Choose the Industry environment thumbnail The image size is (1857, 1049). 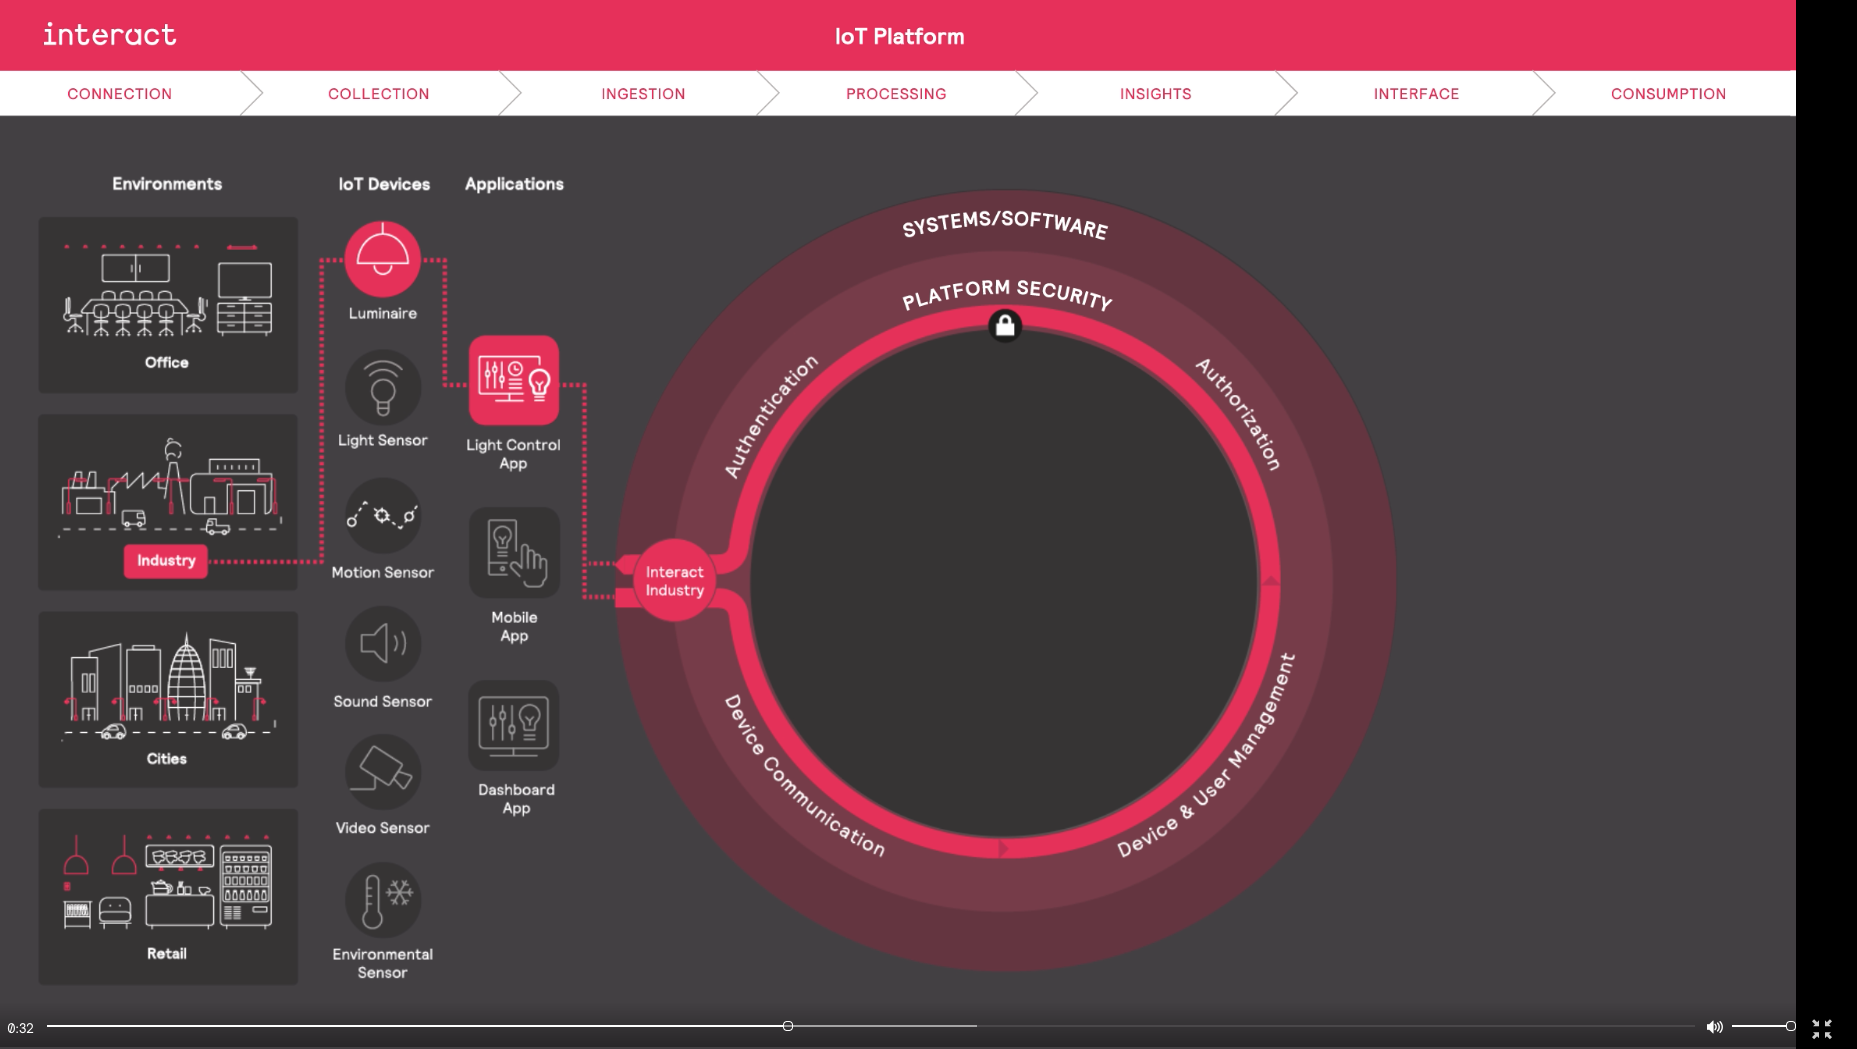(x=168, y=502)
